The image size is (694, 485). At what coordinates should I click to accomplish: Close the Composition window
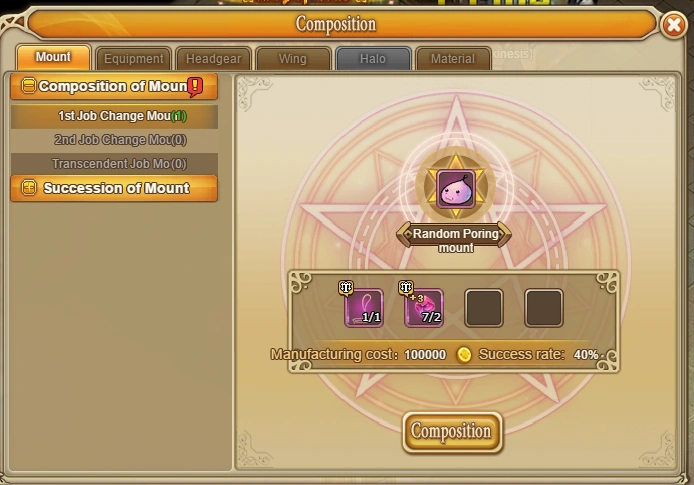coord(673,25)
